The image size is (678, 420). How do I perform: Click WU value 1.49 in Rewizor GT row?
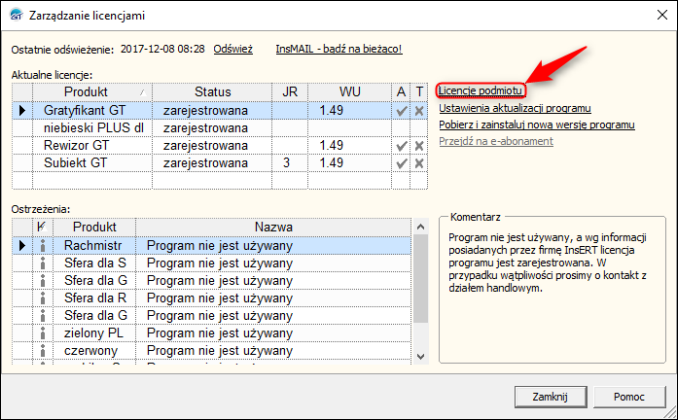point(331,146)
